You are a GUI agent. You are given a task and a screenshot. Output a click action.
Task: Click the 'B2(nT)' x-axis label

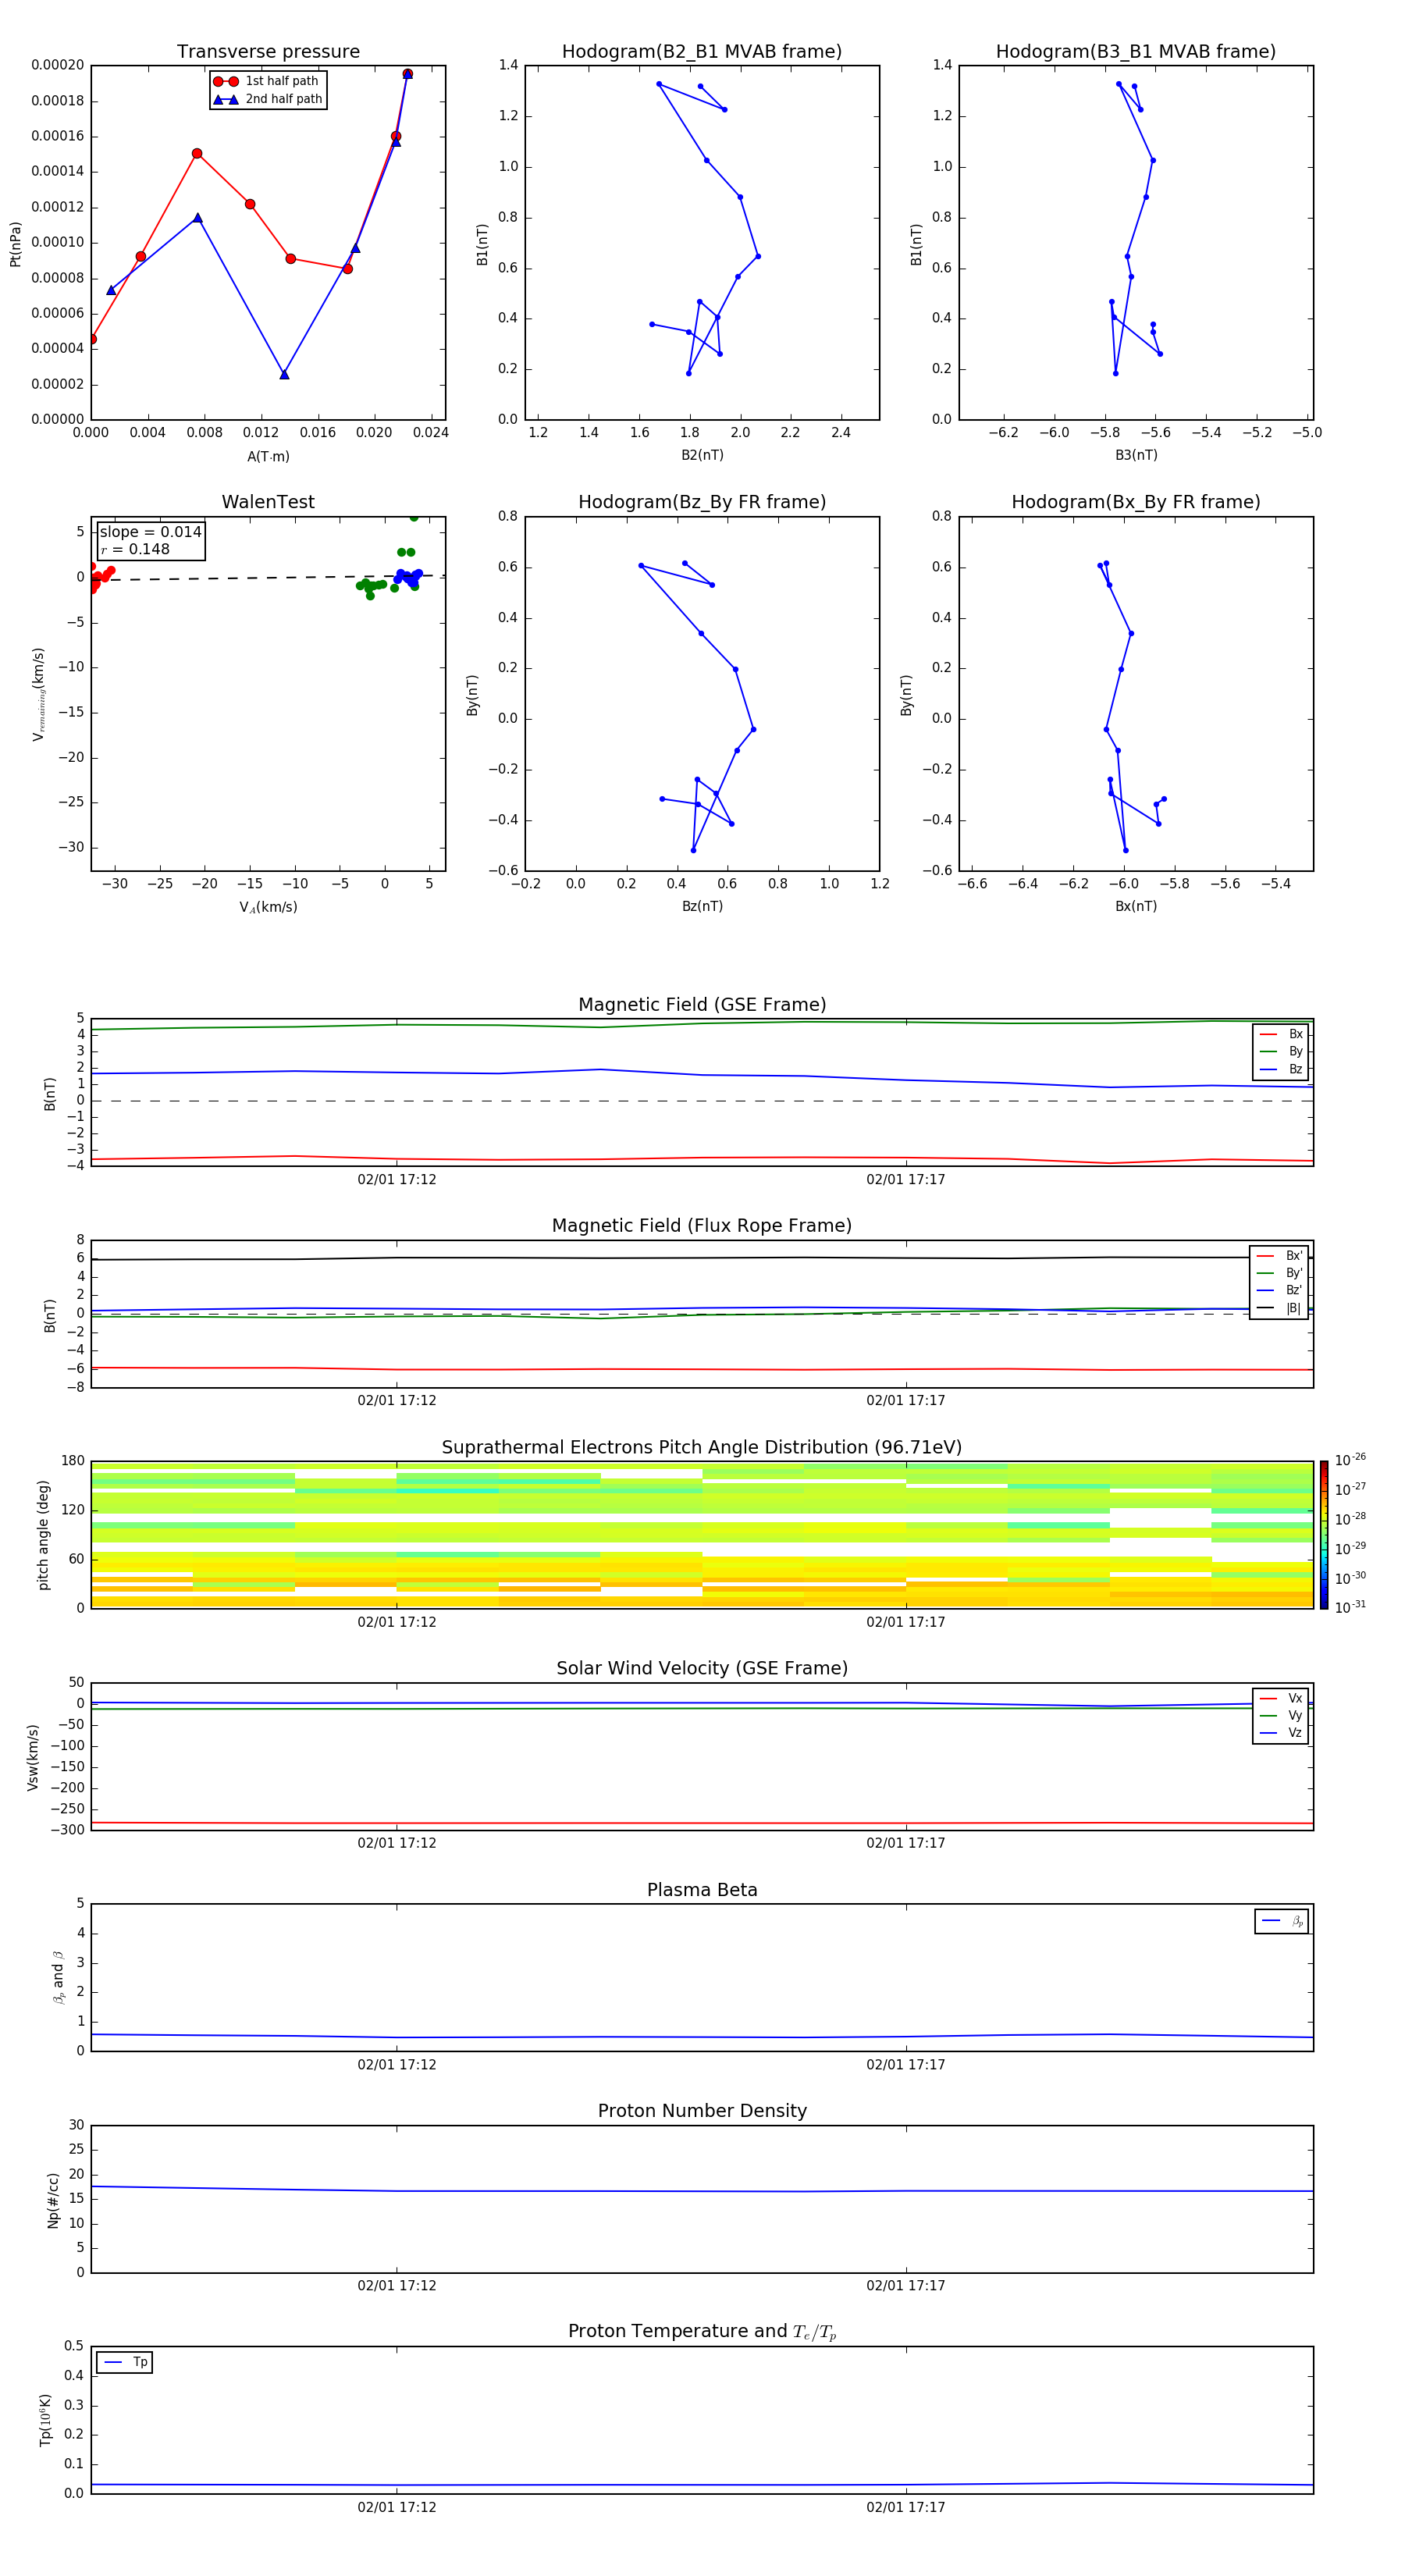[x=702, y=455]
